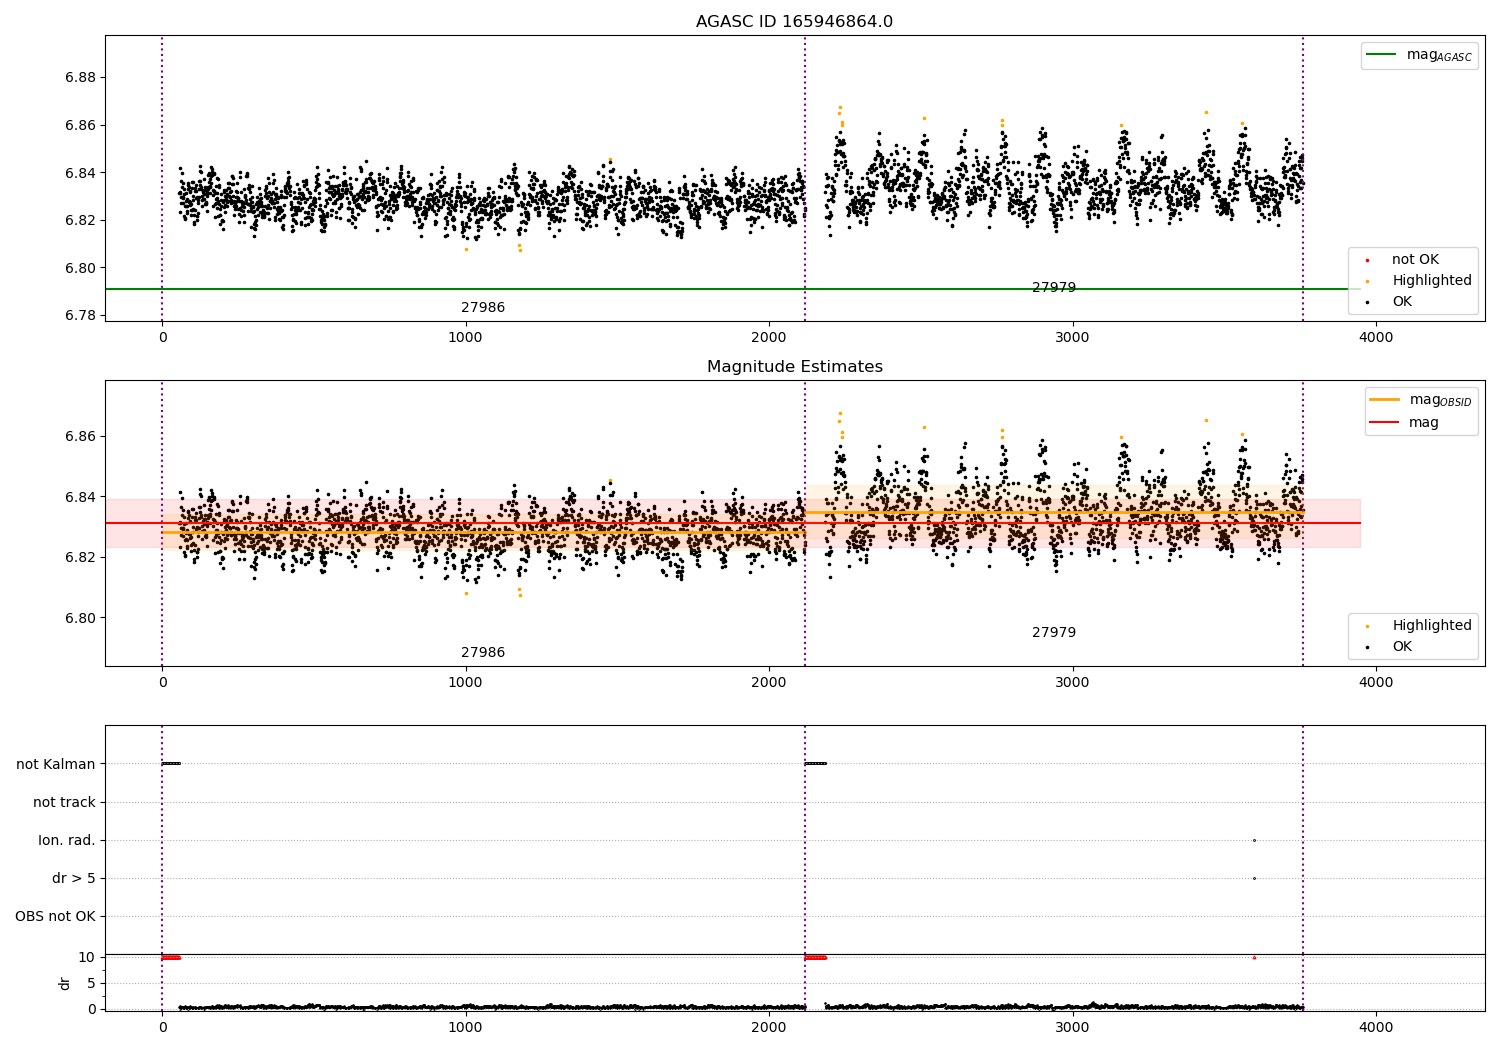Image resolution: width=1500 pixels, height=1050 pixels.
Task: Click the OBSID label 27986 in the top plot
Action: 483,308
